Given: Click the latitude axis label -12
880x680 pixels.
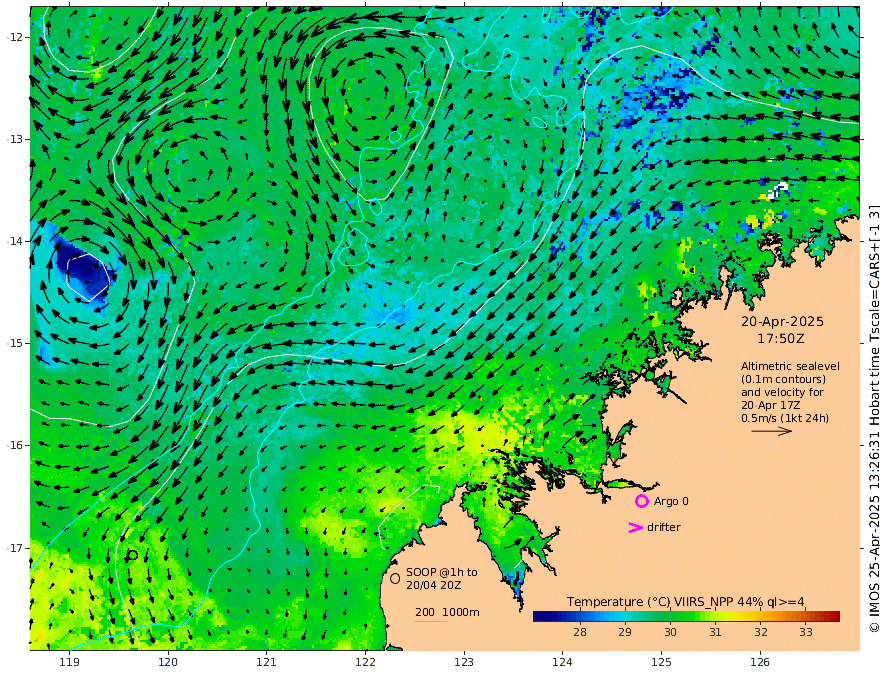Looking at the screenshot, I should point(15,37).
